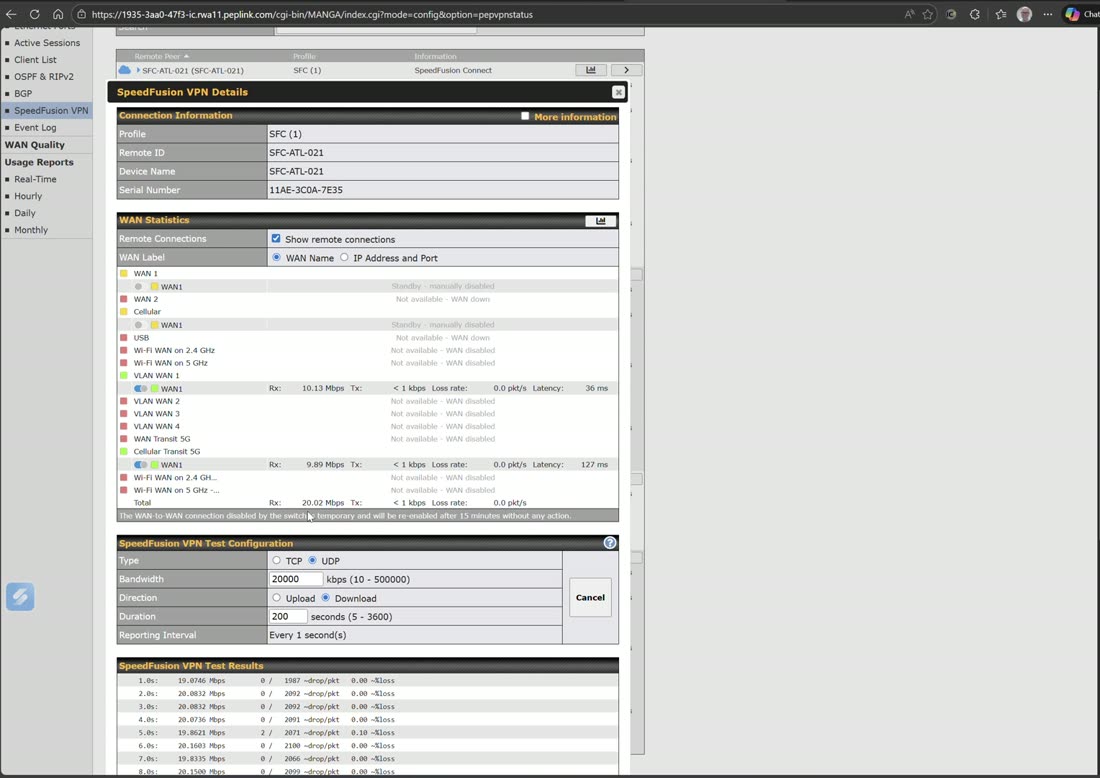1100x778 pixels.
Task: Go to browser home page icon
Action: tap(58, 14)
